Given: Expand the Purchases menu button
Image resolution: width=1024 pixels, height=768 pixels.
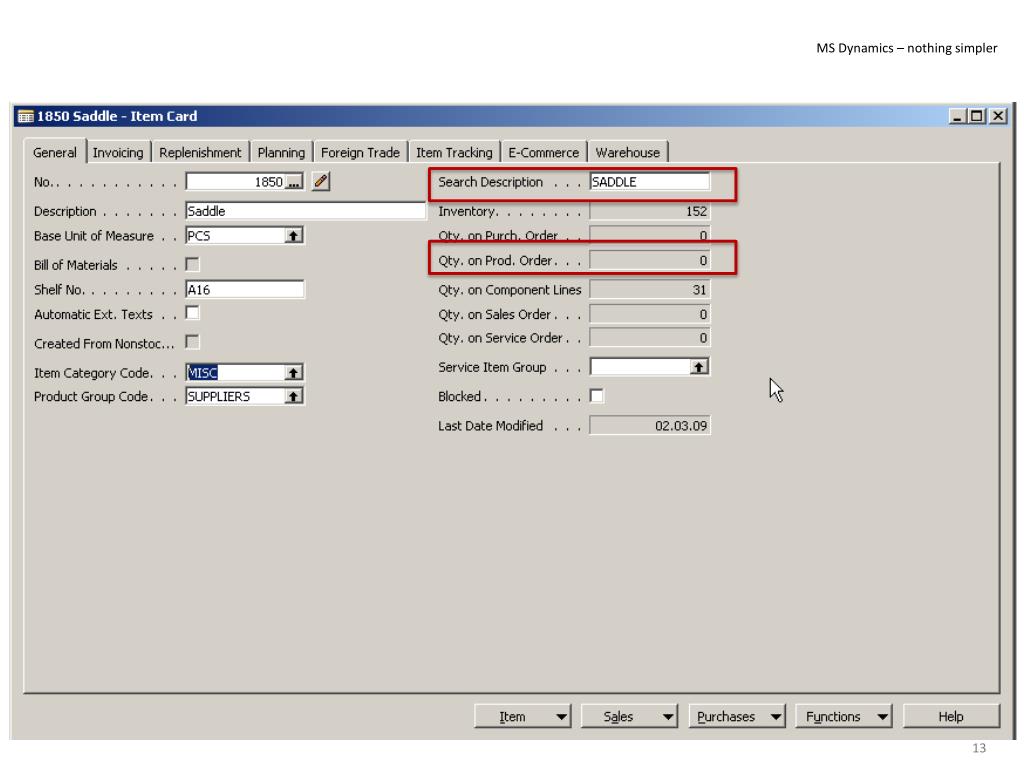Looking at the screenshot, I should (x=736, y=716).
